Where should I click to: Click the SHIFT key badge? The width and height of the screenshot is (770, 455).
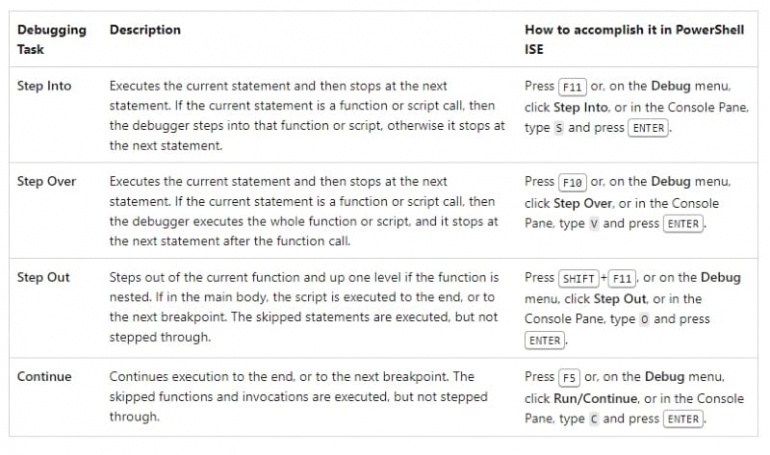(x=578, y=279)
